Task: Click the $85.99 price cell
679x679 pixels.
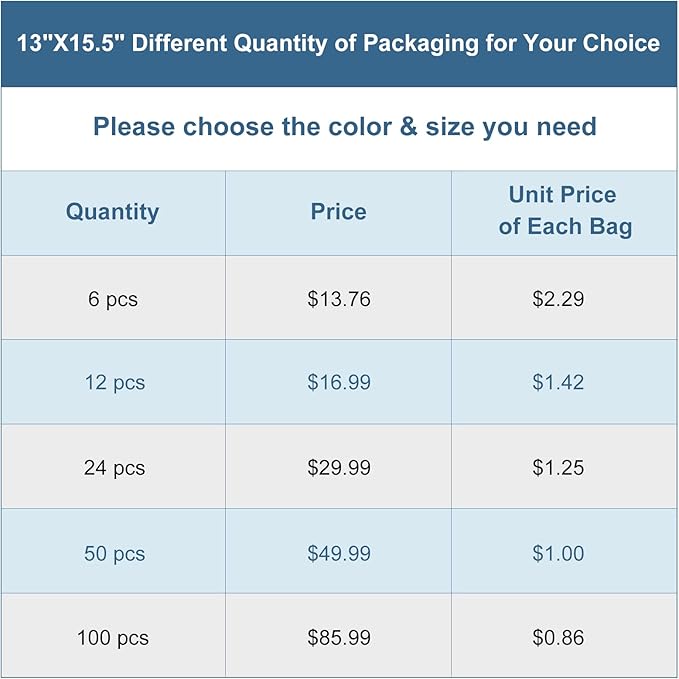Action: tap(338, 638)
